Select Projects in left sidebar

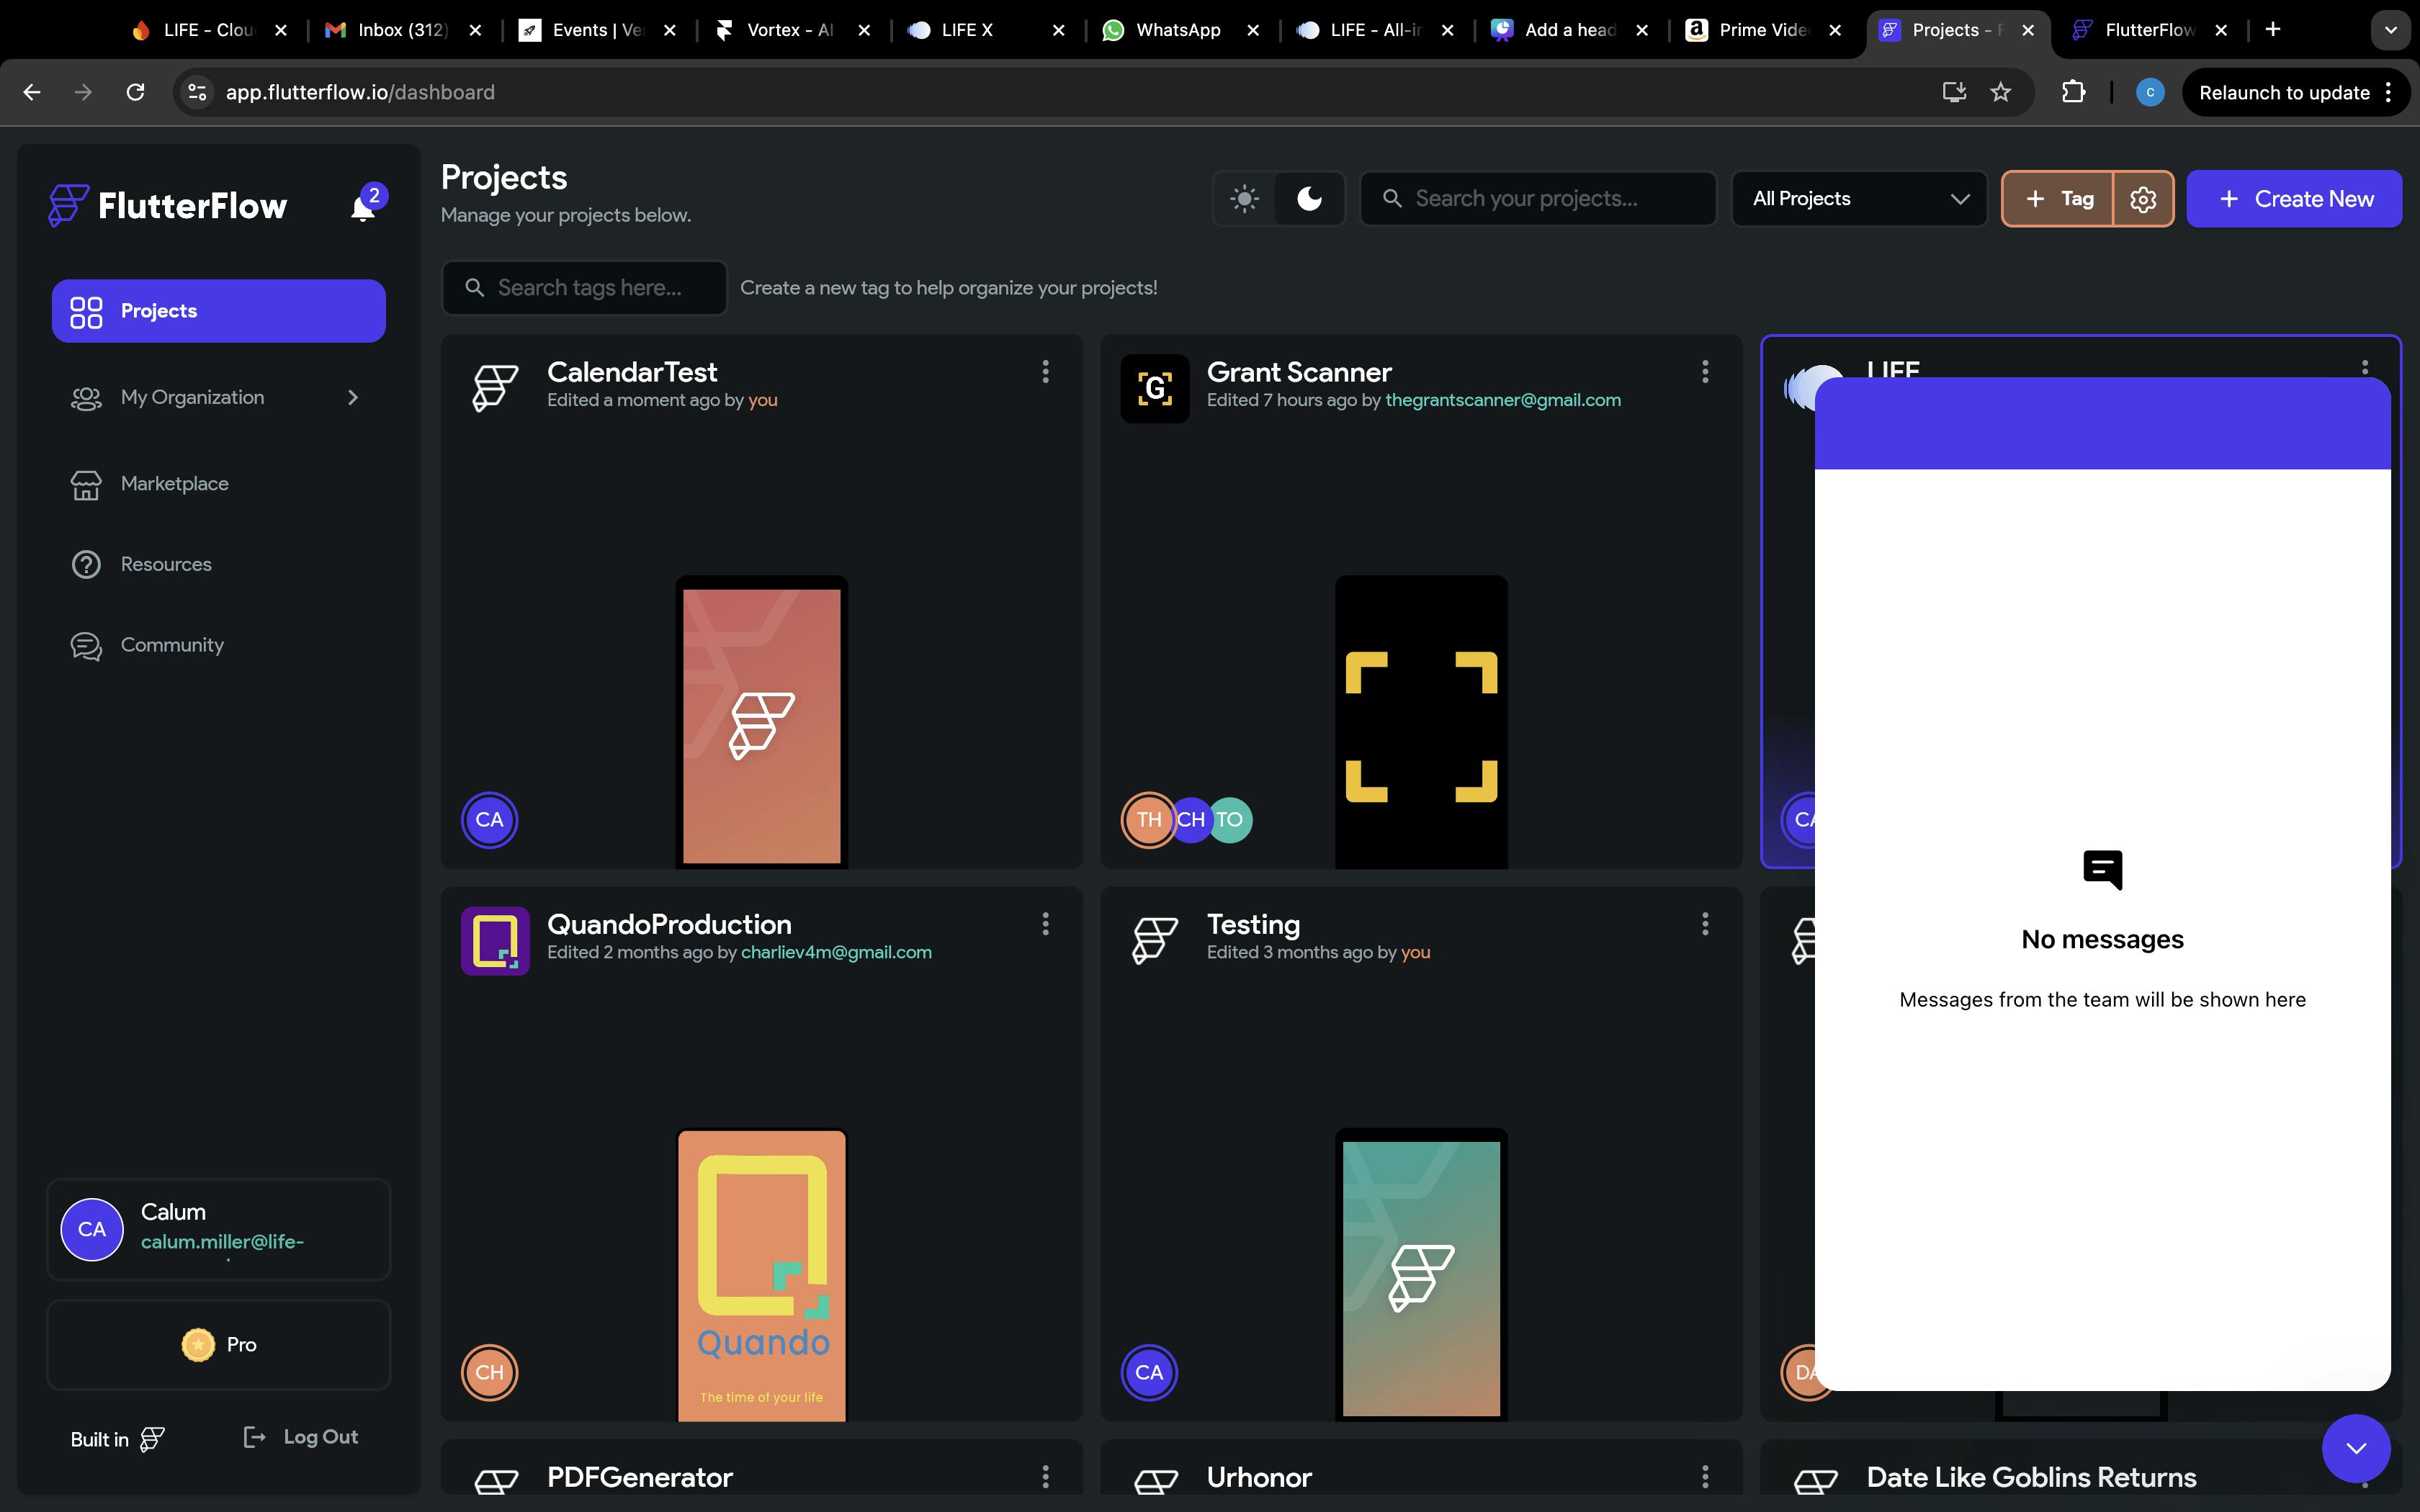(218, 311)
